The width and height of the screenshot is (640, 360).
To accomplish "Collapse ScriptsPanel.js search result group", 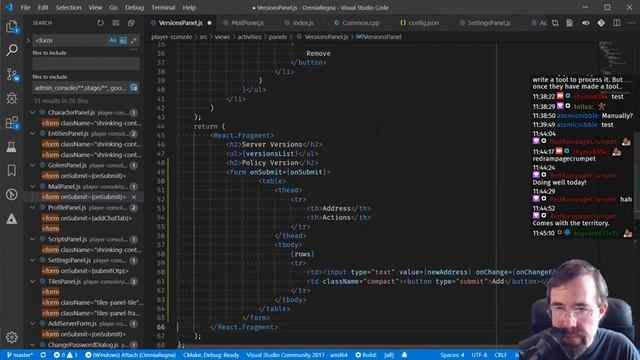I will pos(33,239).
